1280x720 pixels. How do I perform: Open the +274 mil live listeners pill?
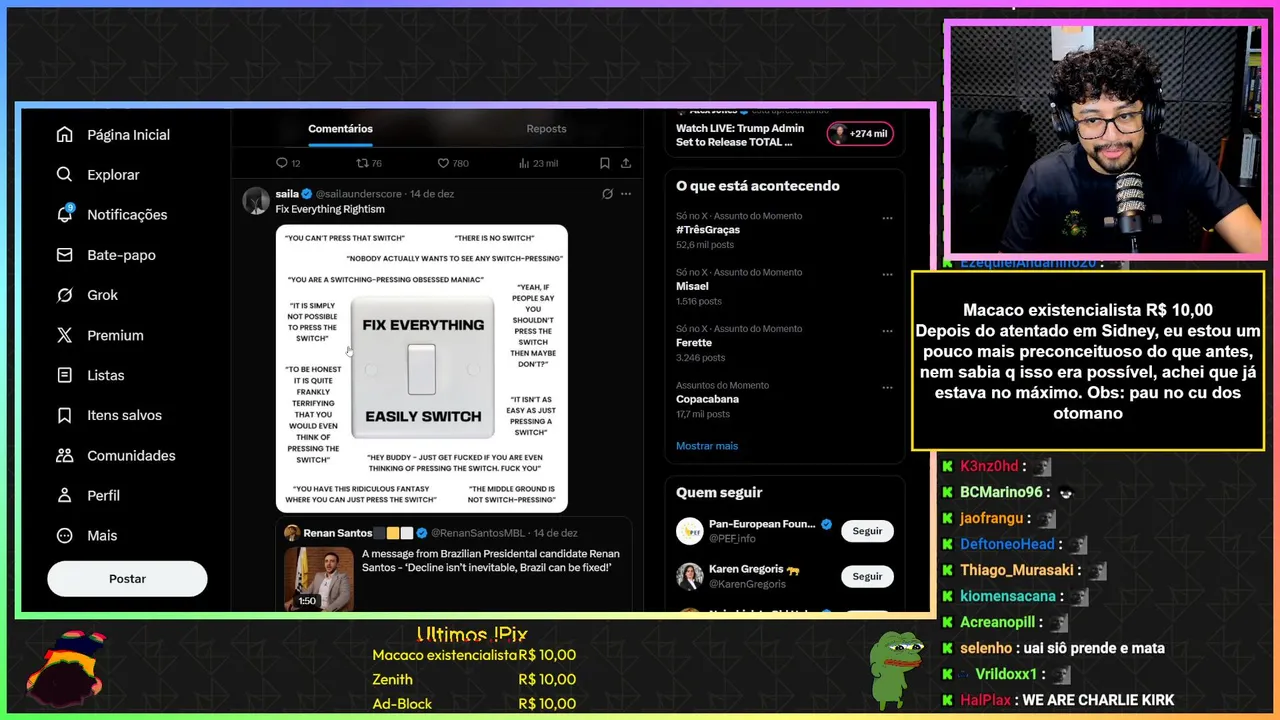pyautogui.click(x=860, y=134)
